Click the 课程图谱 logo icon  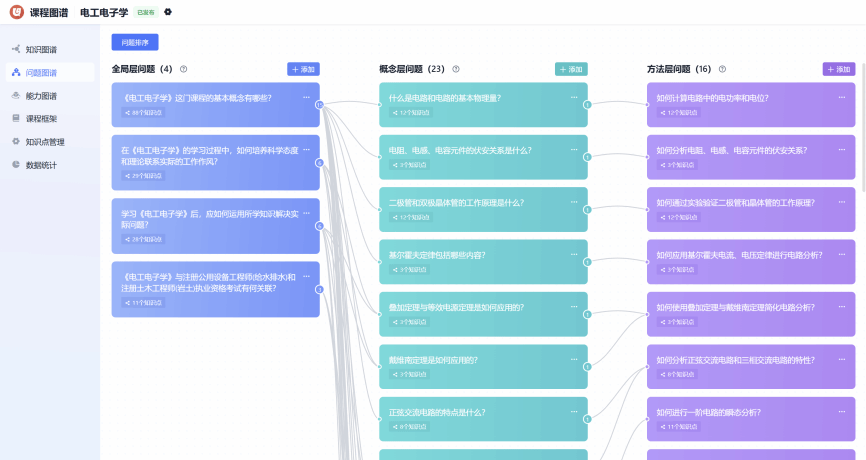[17, 12]
